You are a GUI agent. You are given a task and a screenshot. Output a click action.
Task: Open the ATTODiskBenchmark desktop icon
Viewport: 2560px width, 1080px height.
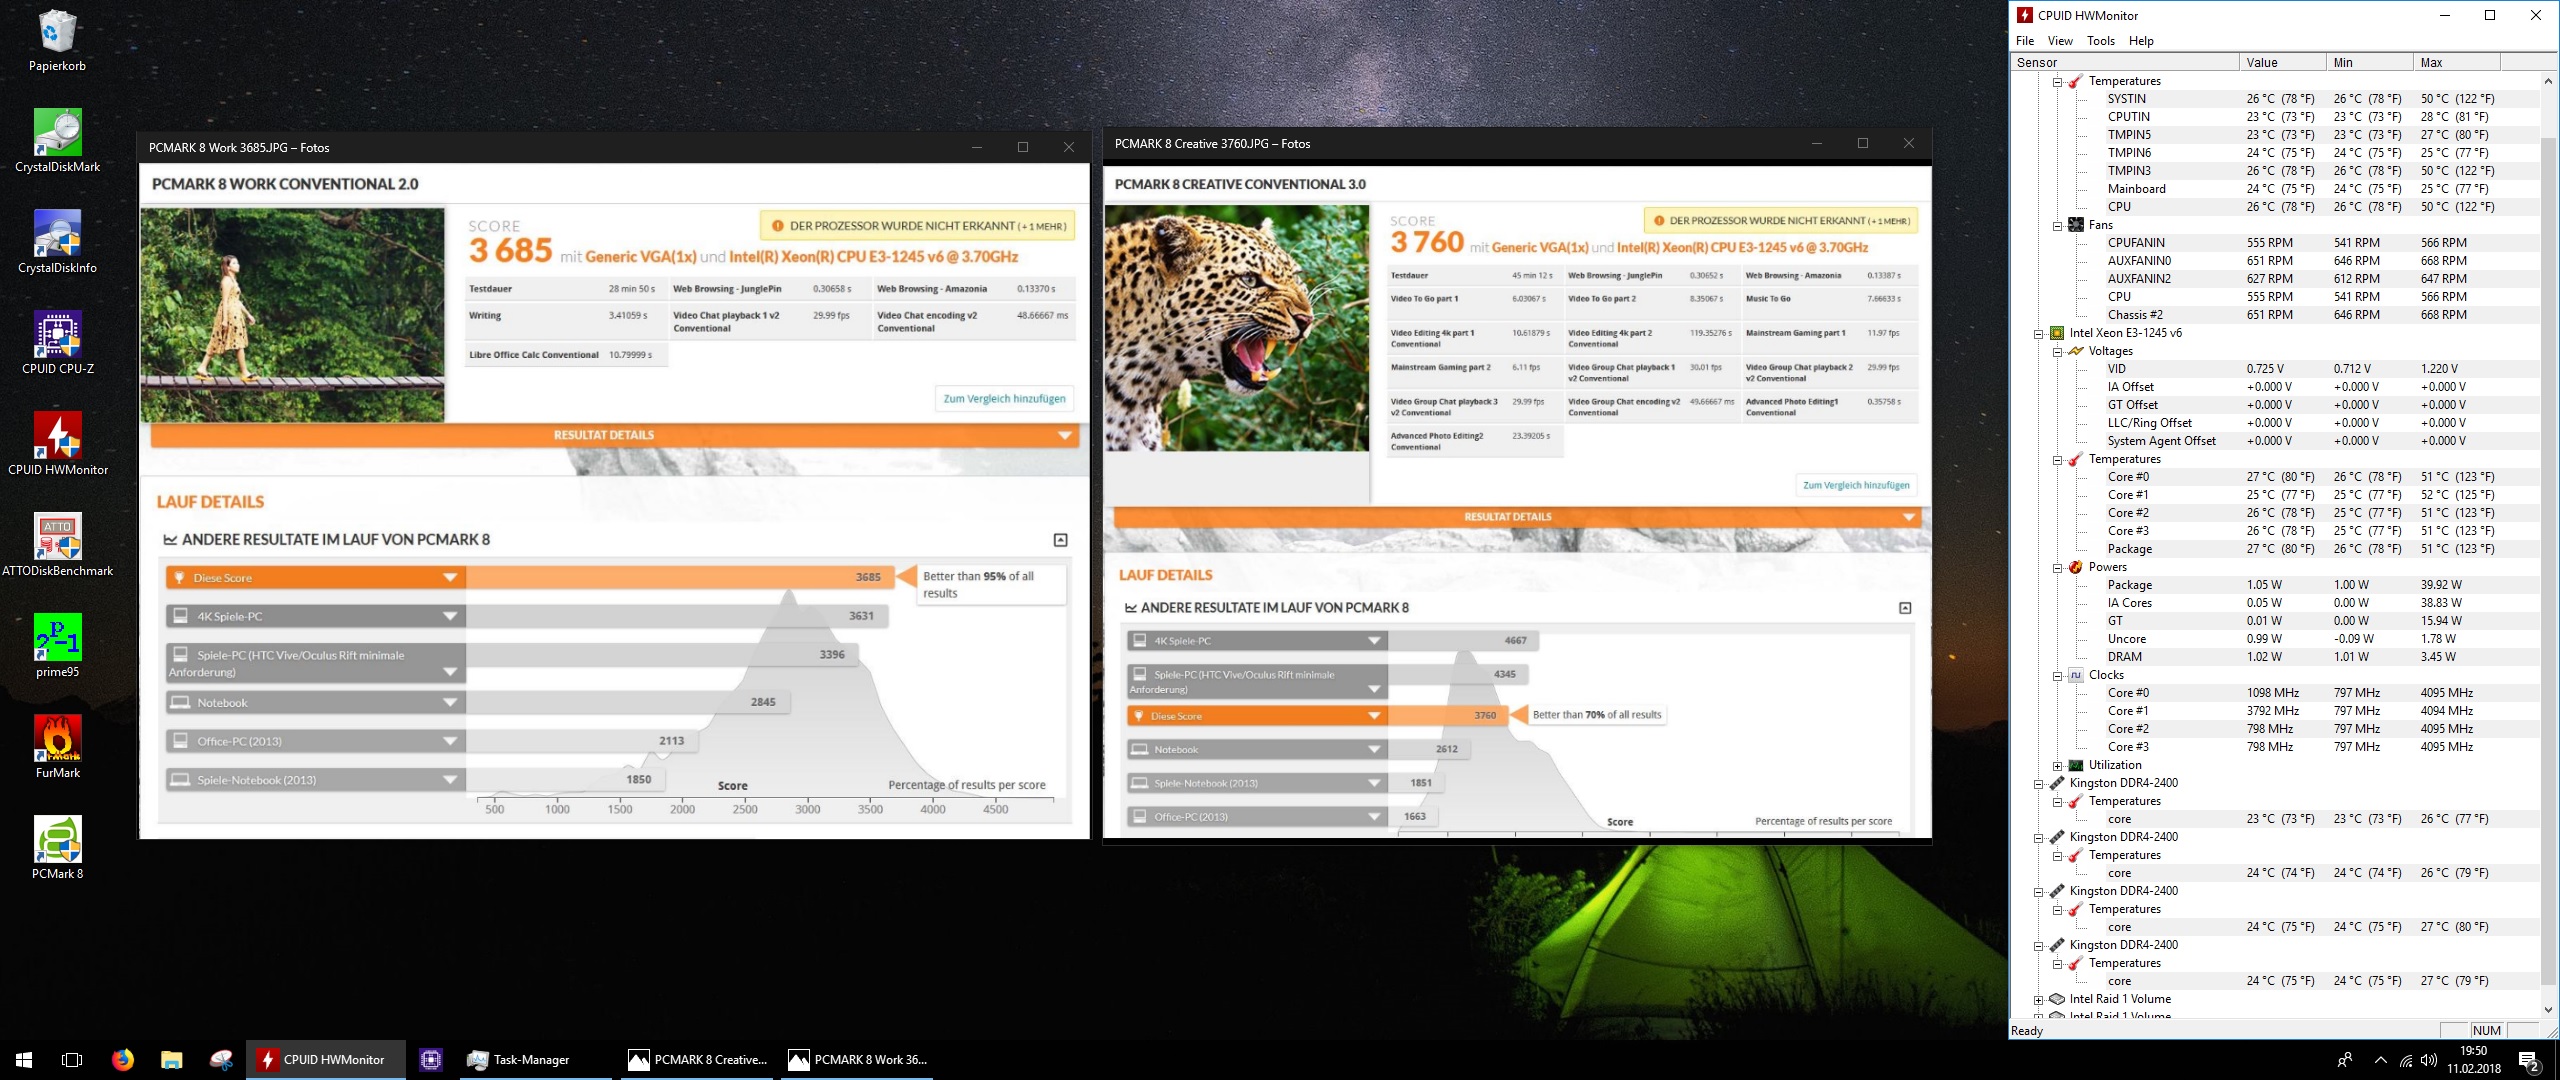click(57, 538)
